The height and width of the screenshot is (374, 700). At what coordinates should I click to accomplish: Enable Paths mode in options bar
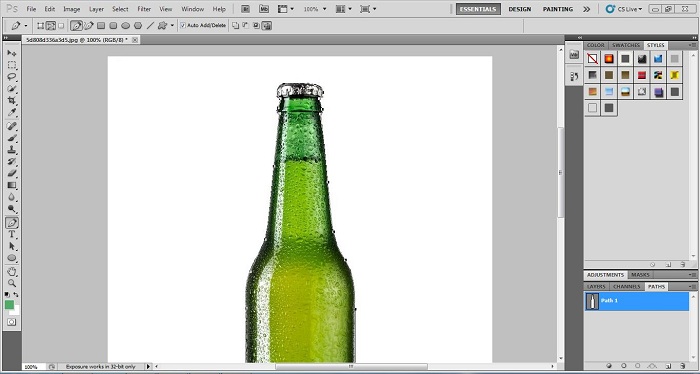(x=50, y=25)
